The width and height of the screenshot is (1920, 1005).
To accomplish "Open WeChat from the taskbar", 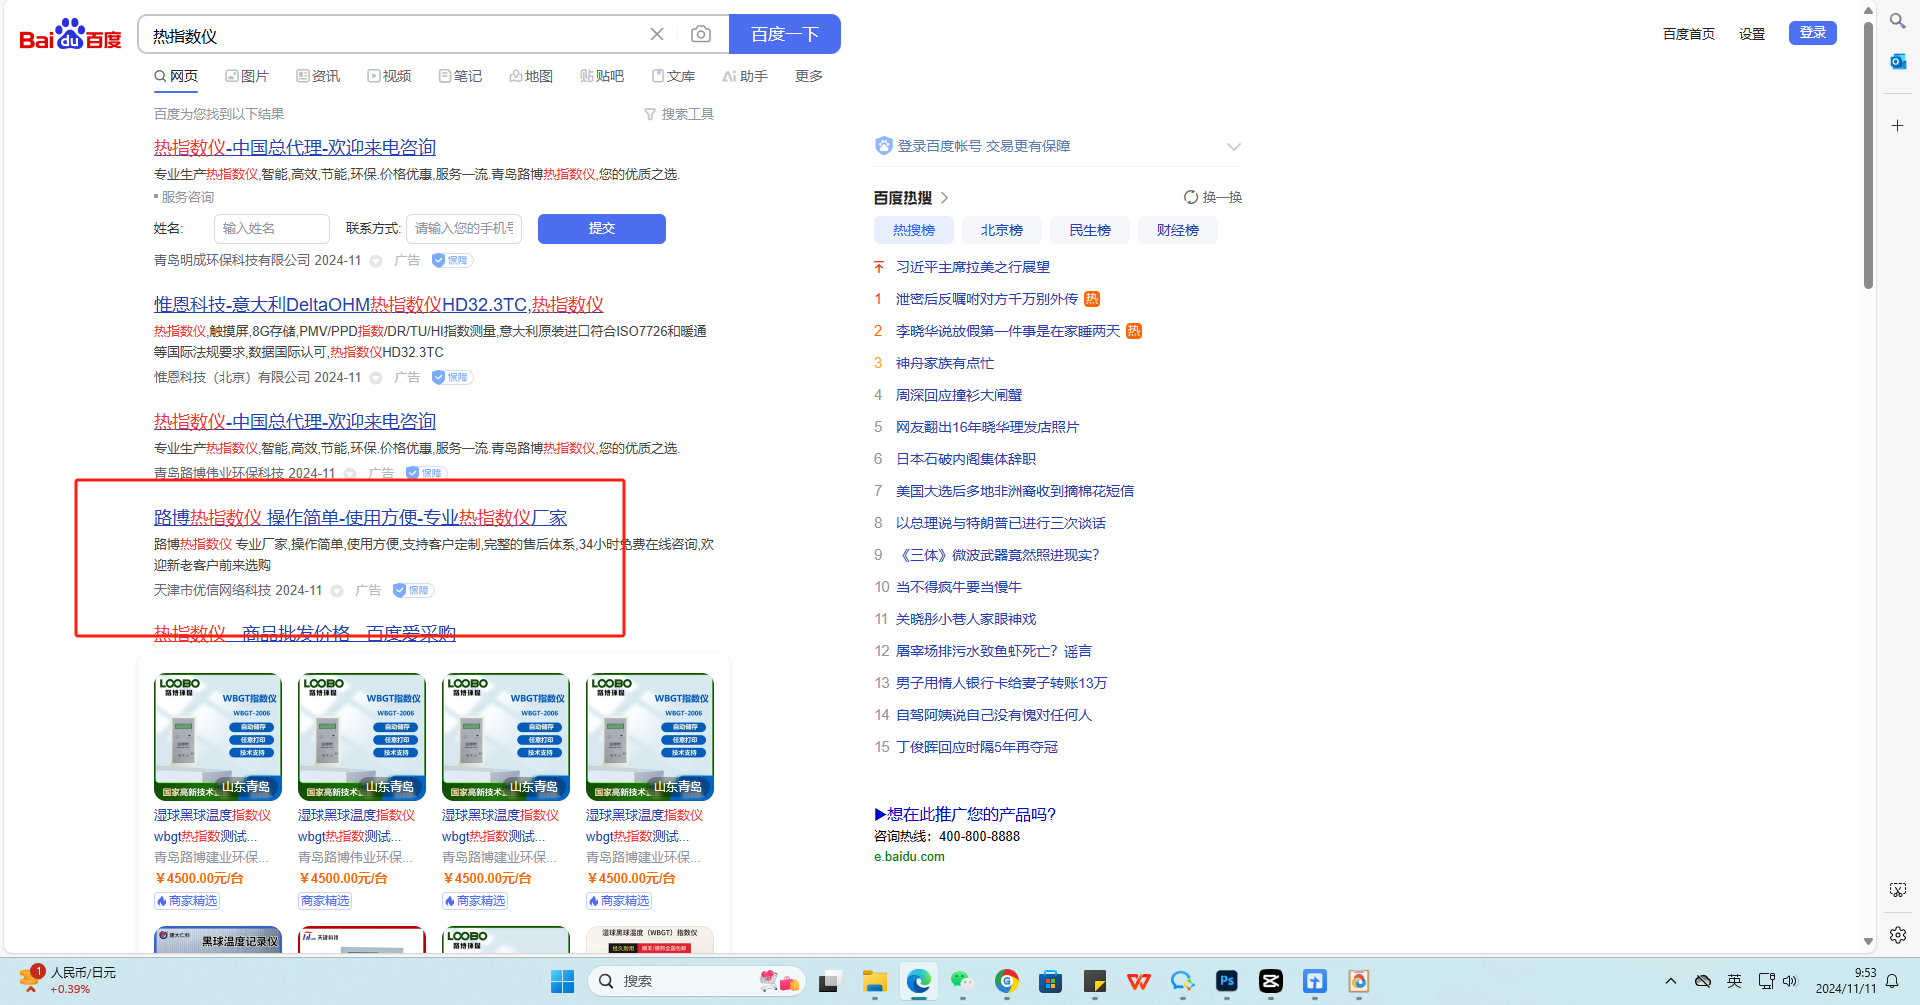I will coord(962,982).
